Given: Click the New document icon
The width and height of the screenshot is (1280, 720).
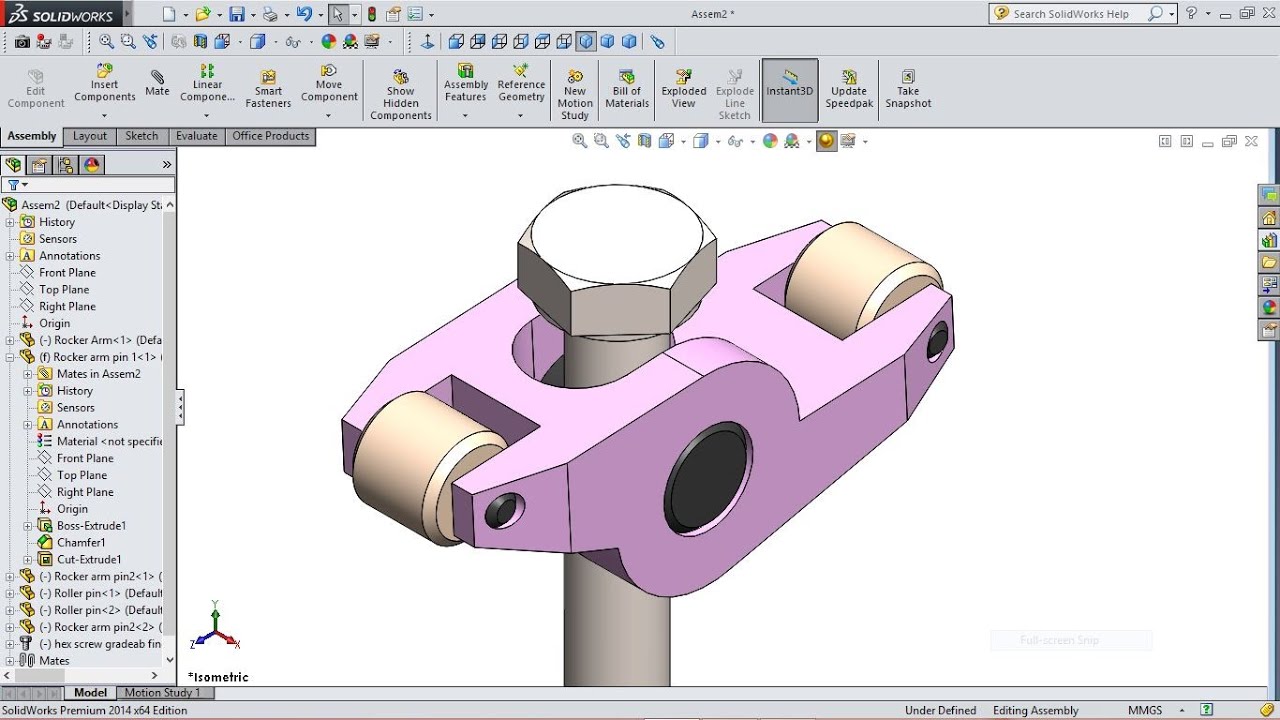Looking at the screenshot, I should pos(169,14).
